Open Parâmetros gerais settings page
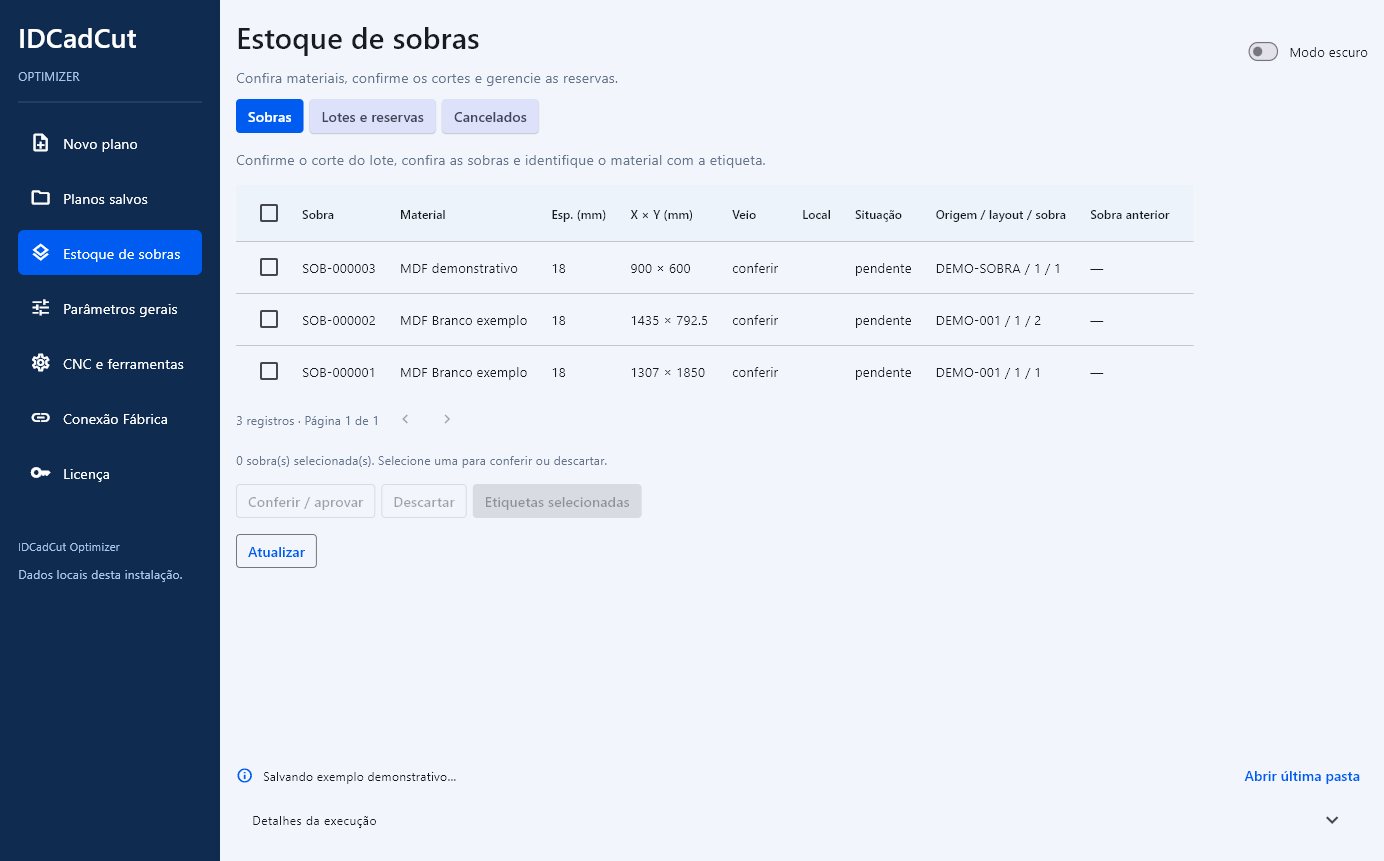This screenshot has height=861, width=1384. click(x=110, y=308)
